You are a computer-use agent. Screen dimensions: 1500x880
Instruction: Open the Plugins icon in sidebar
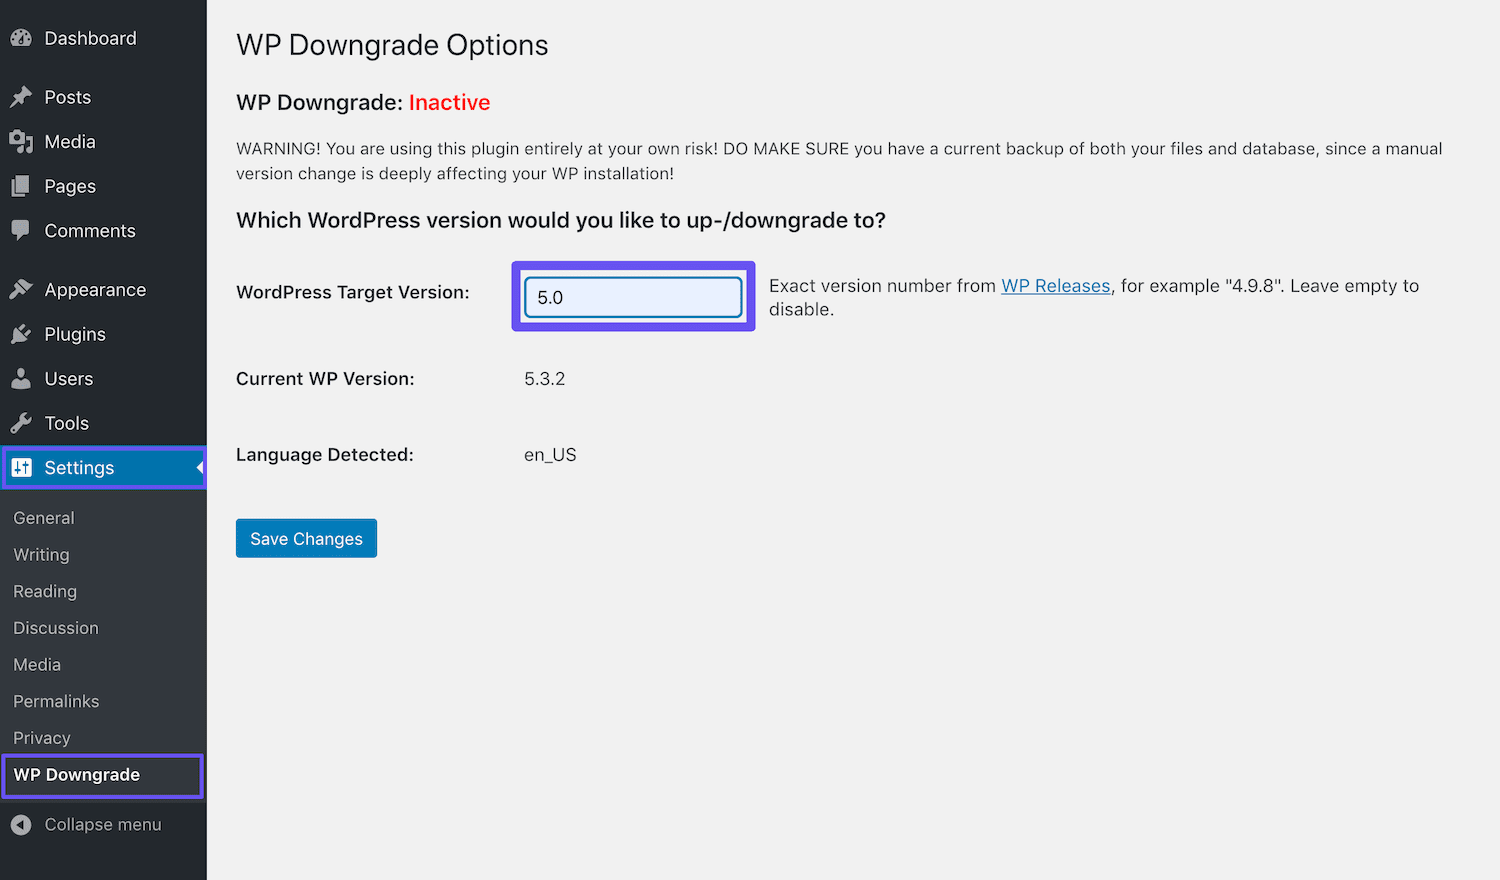[x=22, y=334]
